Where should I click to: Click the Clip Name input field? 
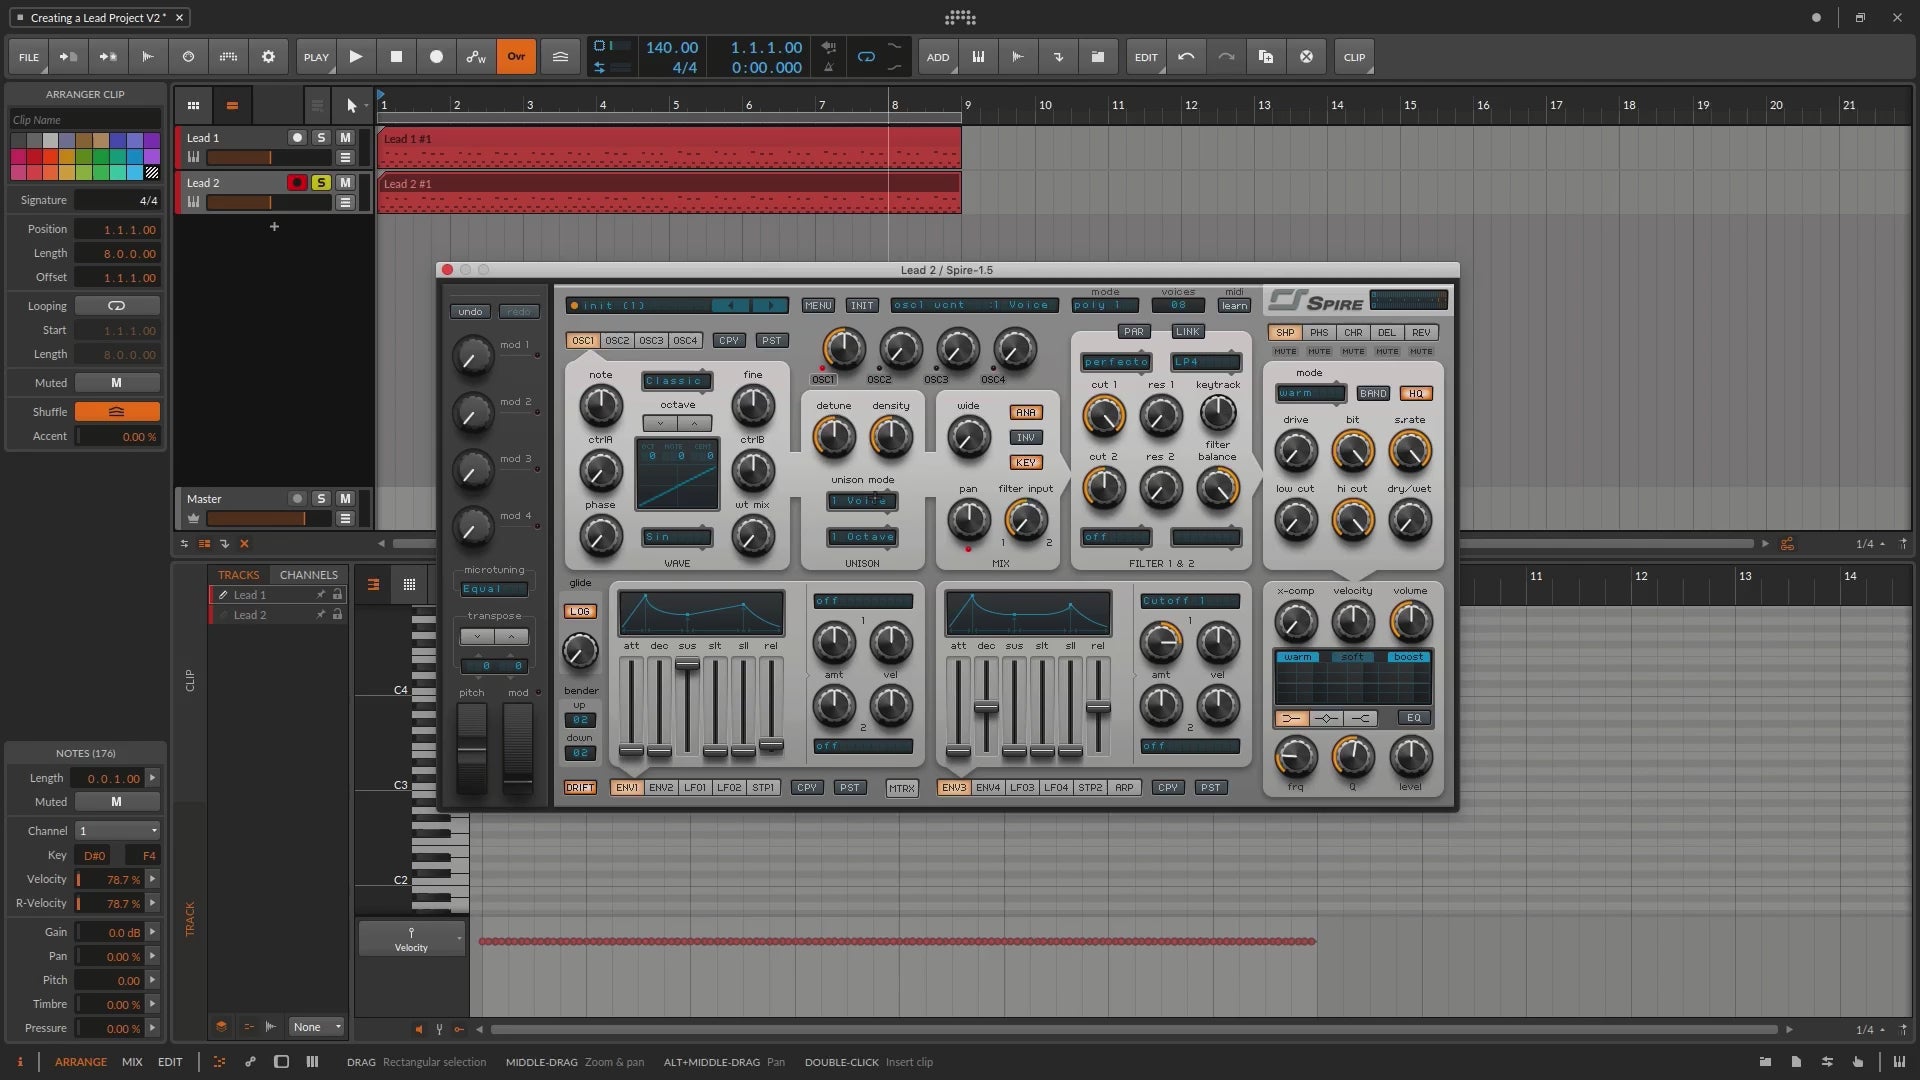tap(85, 120)
